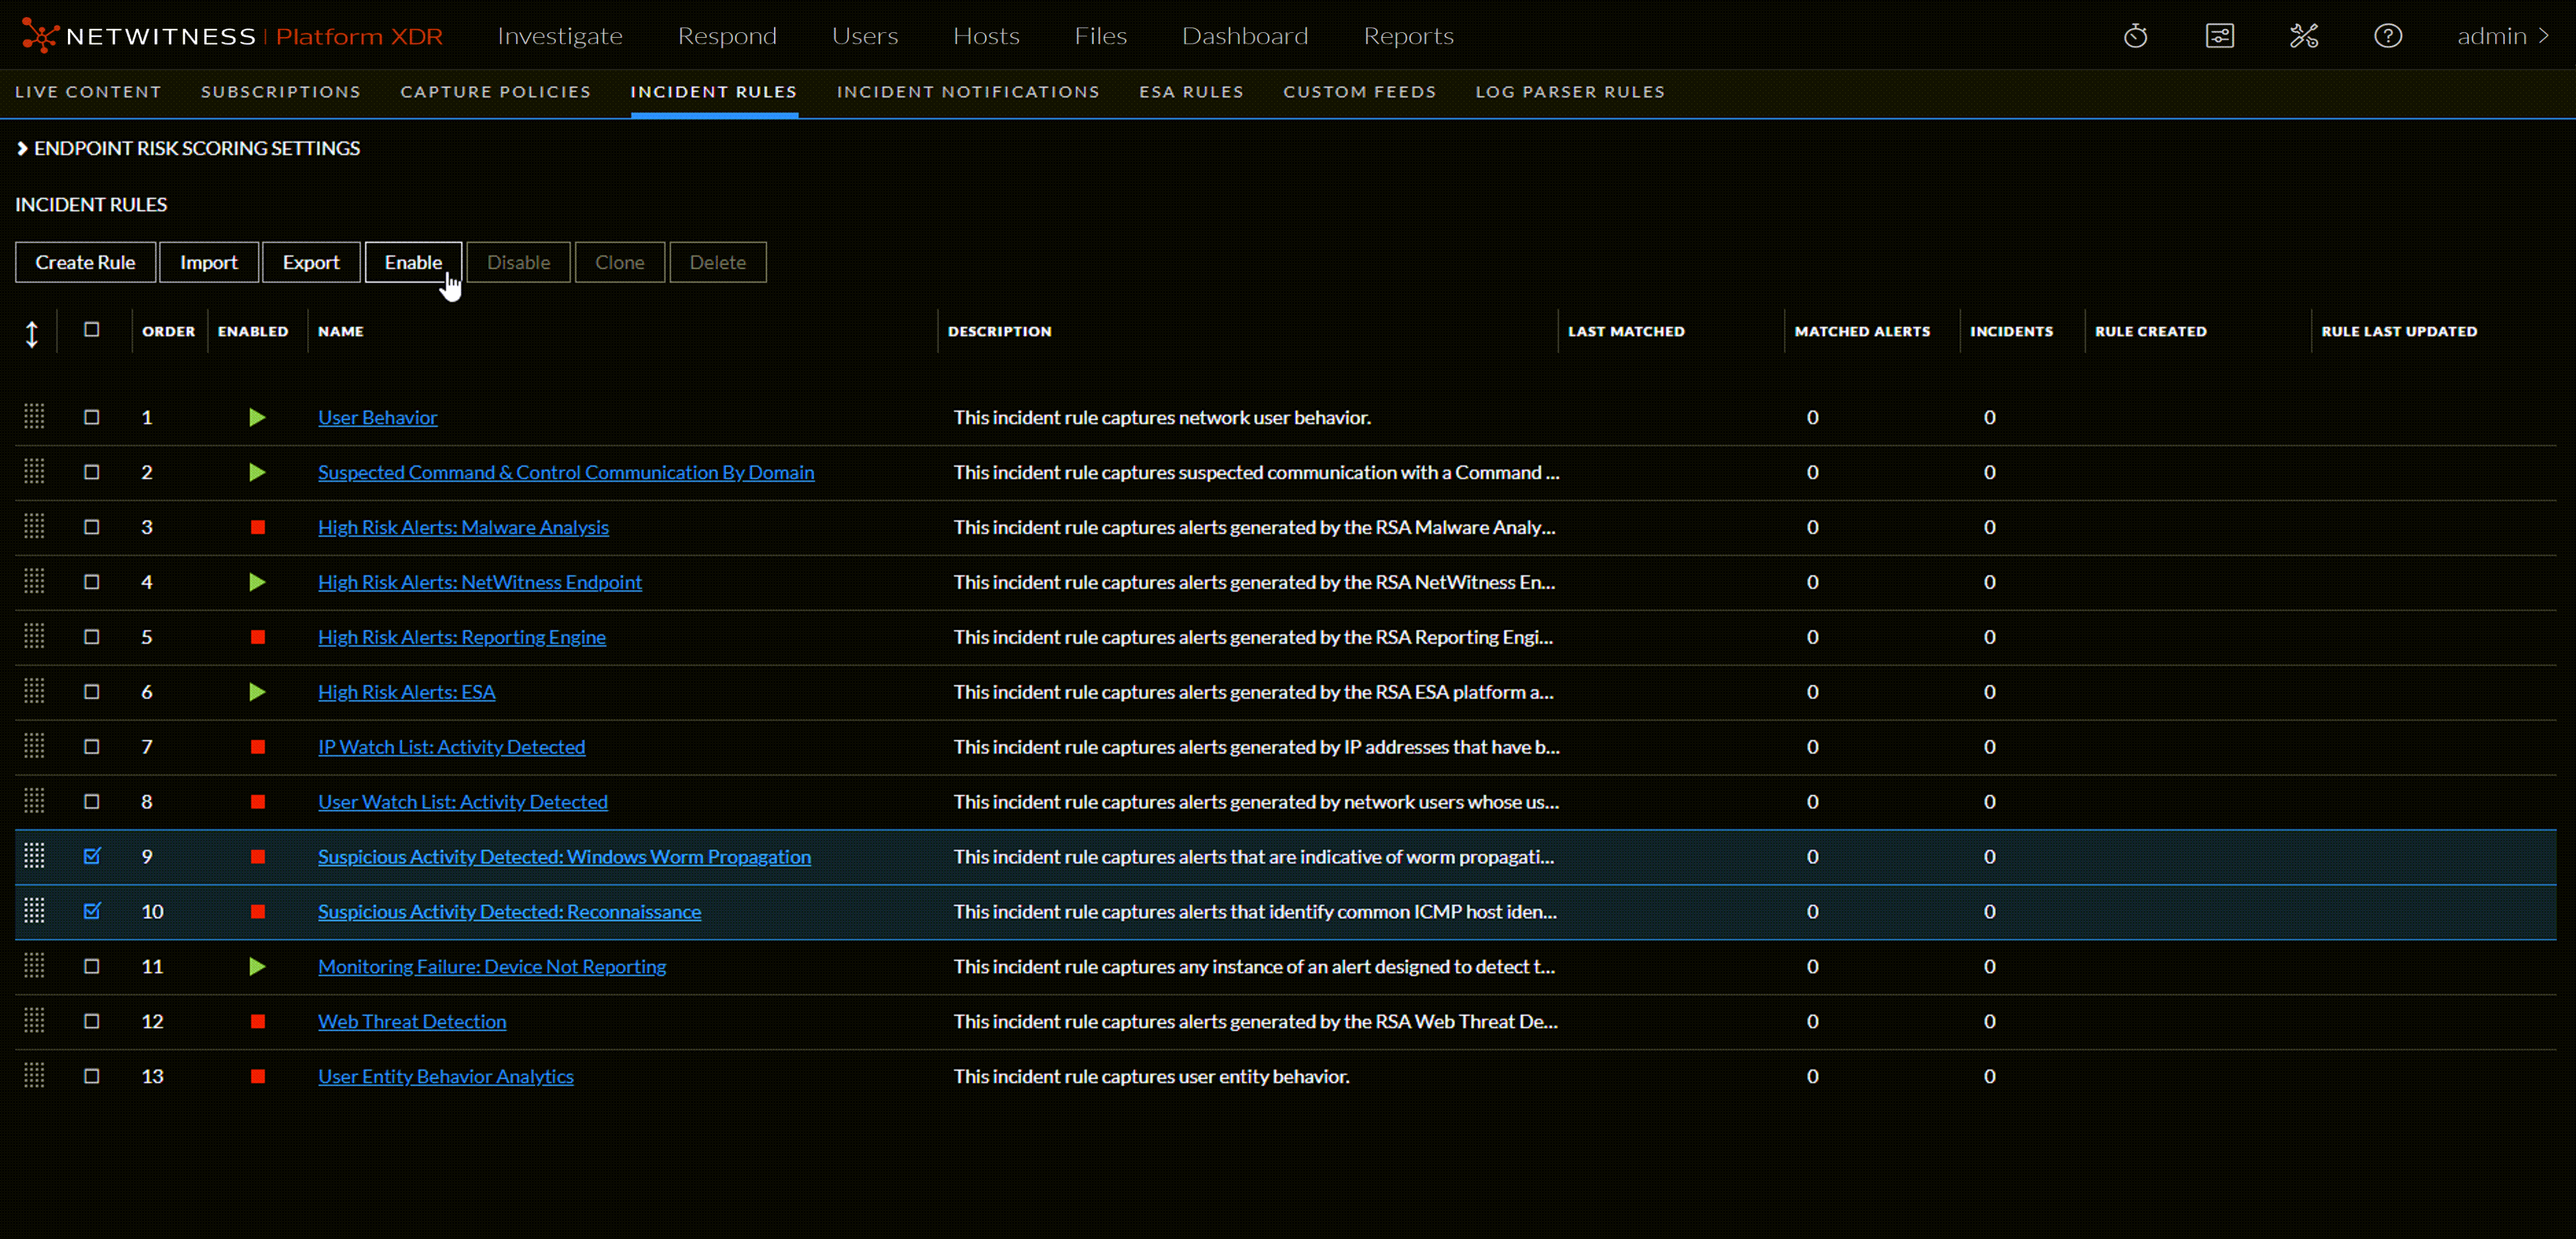2576x1239 pixels.
Task: Click the Create Rule button
Action: 85,262
